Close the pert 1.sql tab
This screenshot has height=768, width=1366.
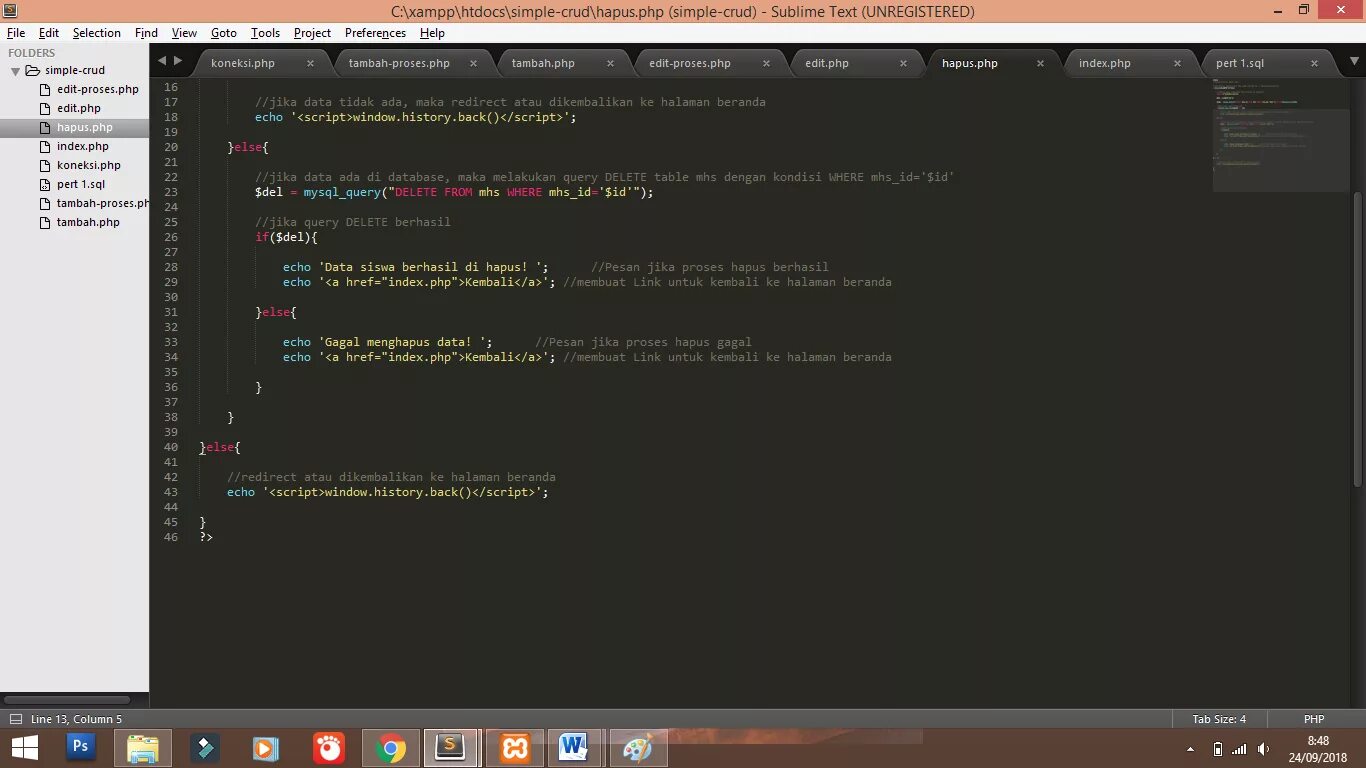[x=1315, y=63]
